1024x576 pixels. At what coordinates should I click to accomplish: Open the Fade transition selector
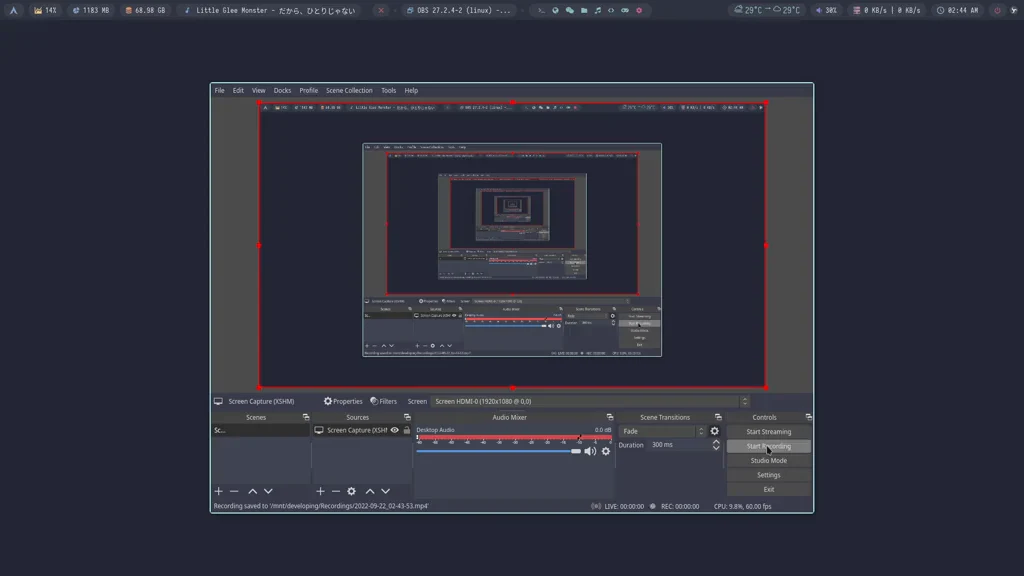coord(660,431)
